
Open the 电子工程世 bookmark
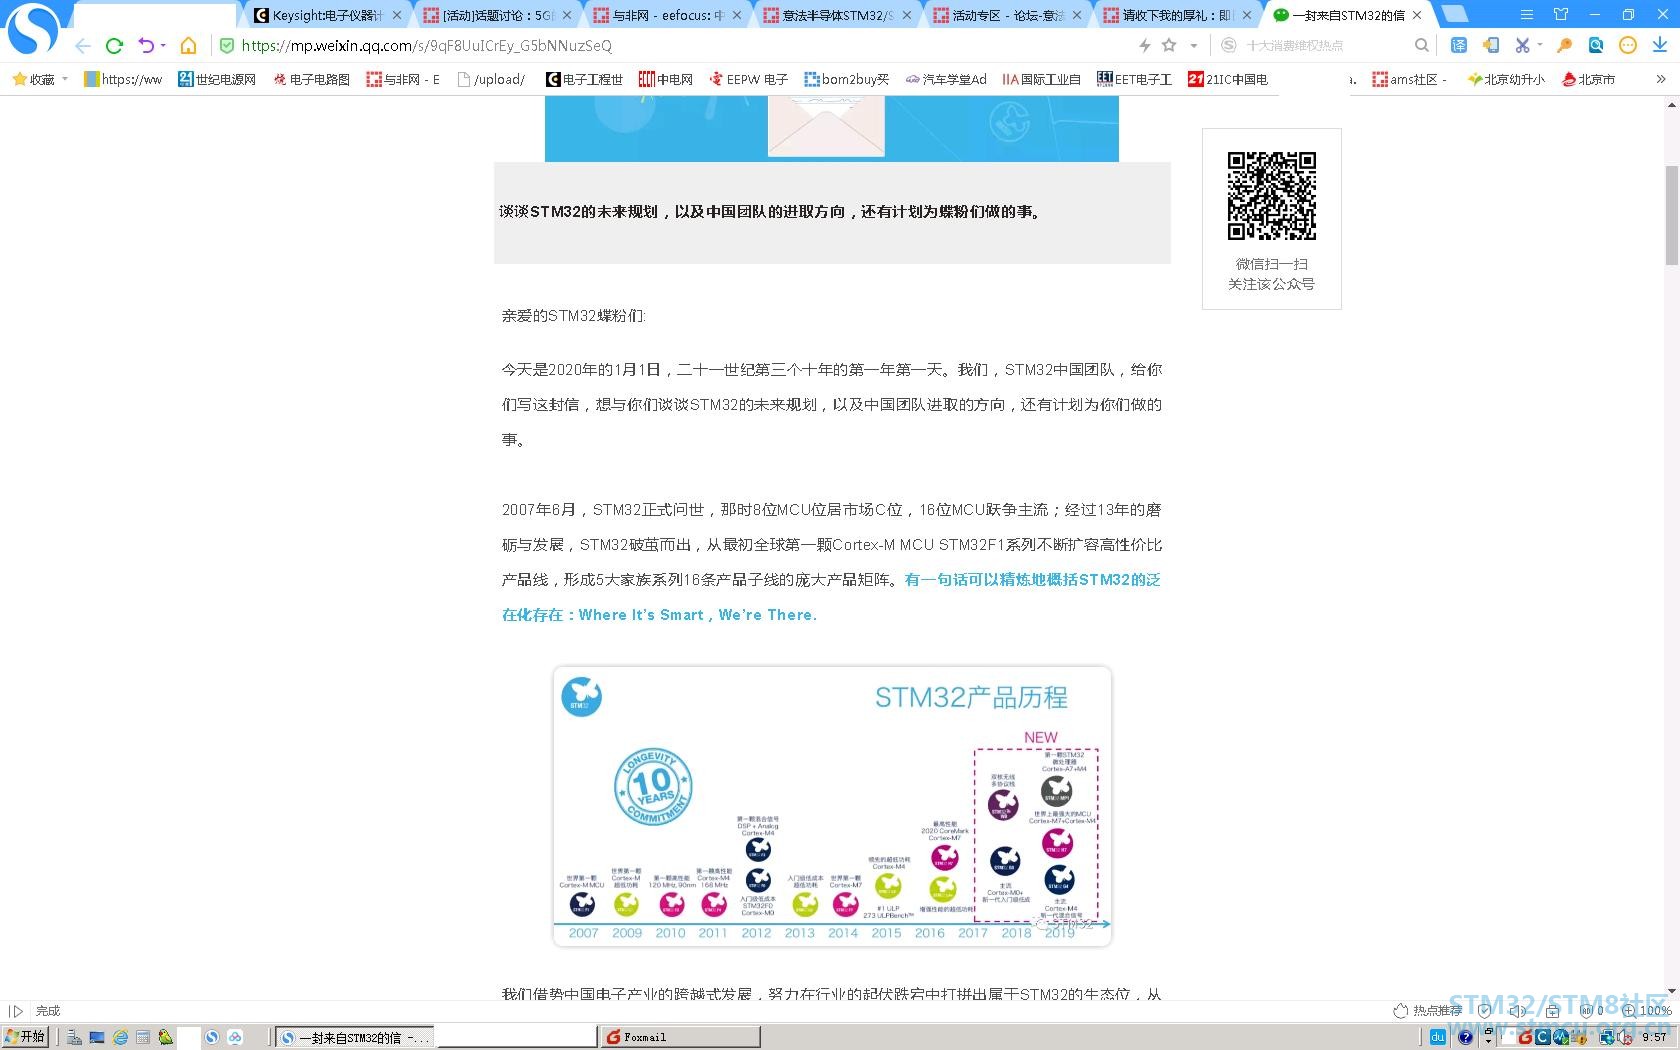(x=584, y=79)
